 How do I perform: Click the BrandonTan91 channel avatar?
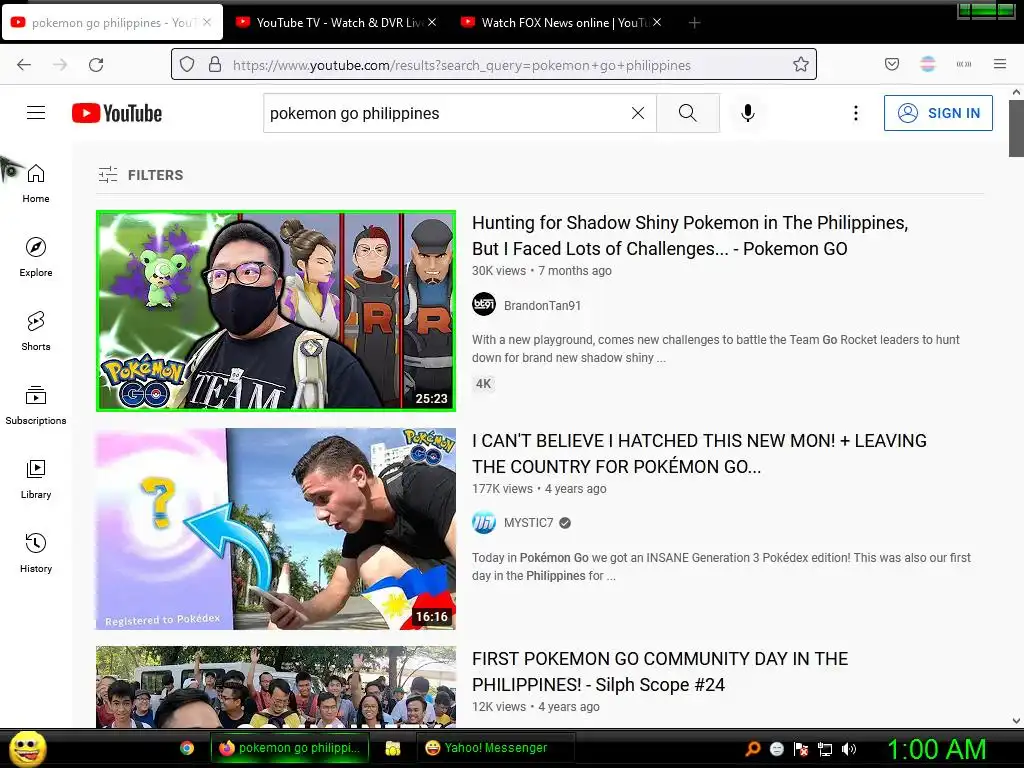(484, 304)
